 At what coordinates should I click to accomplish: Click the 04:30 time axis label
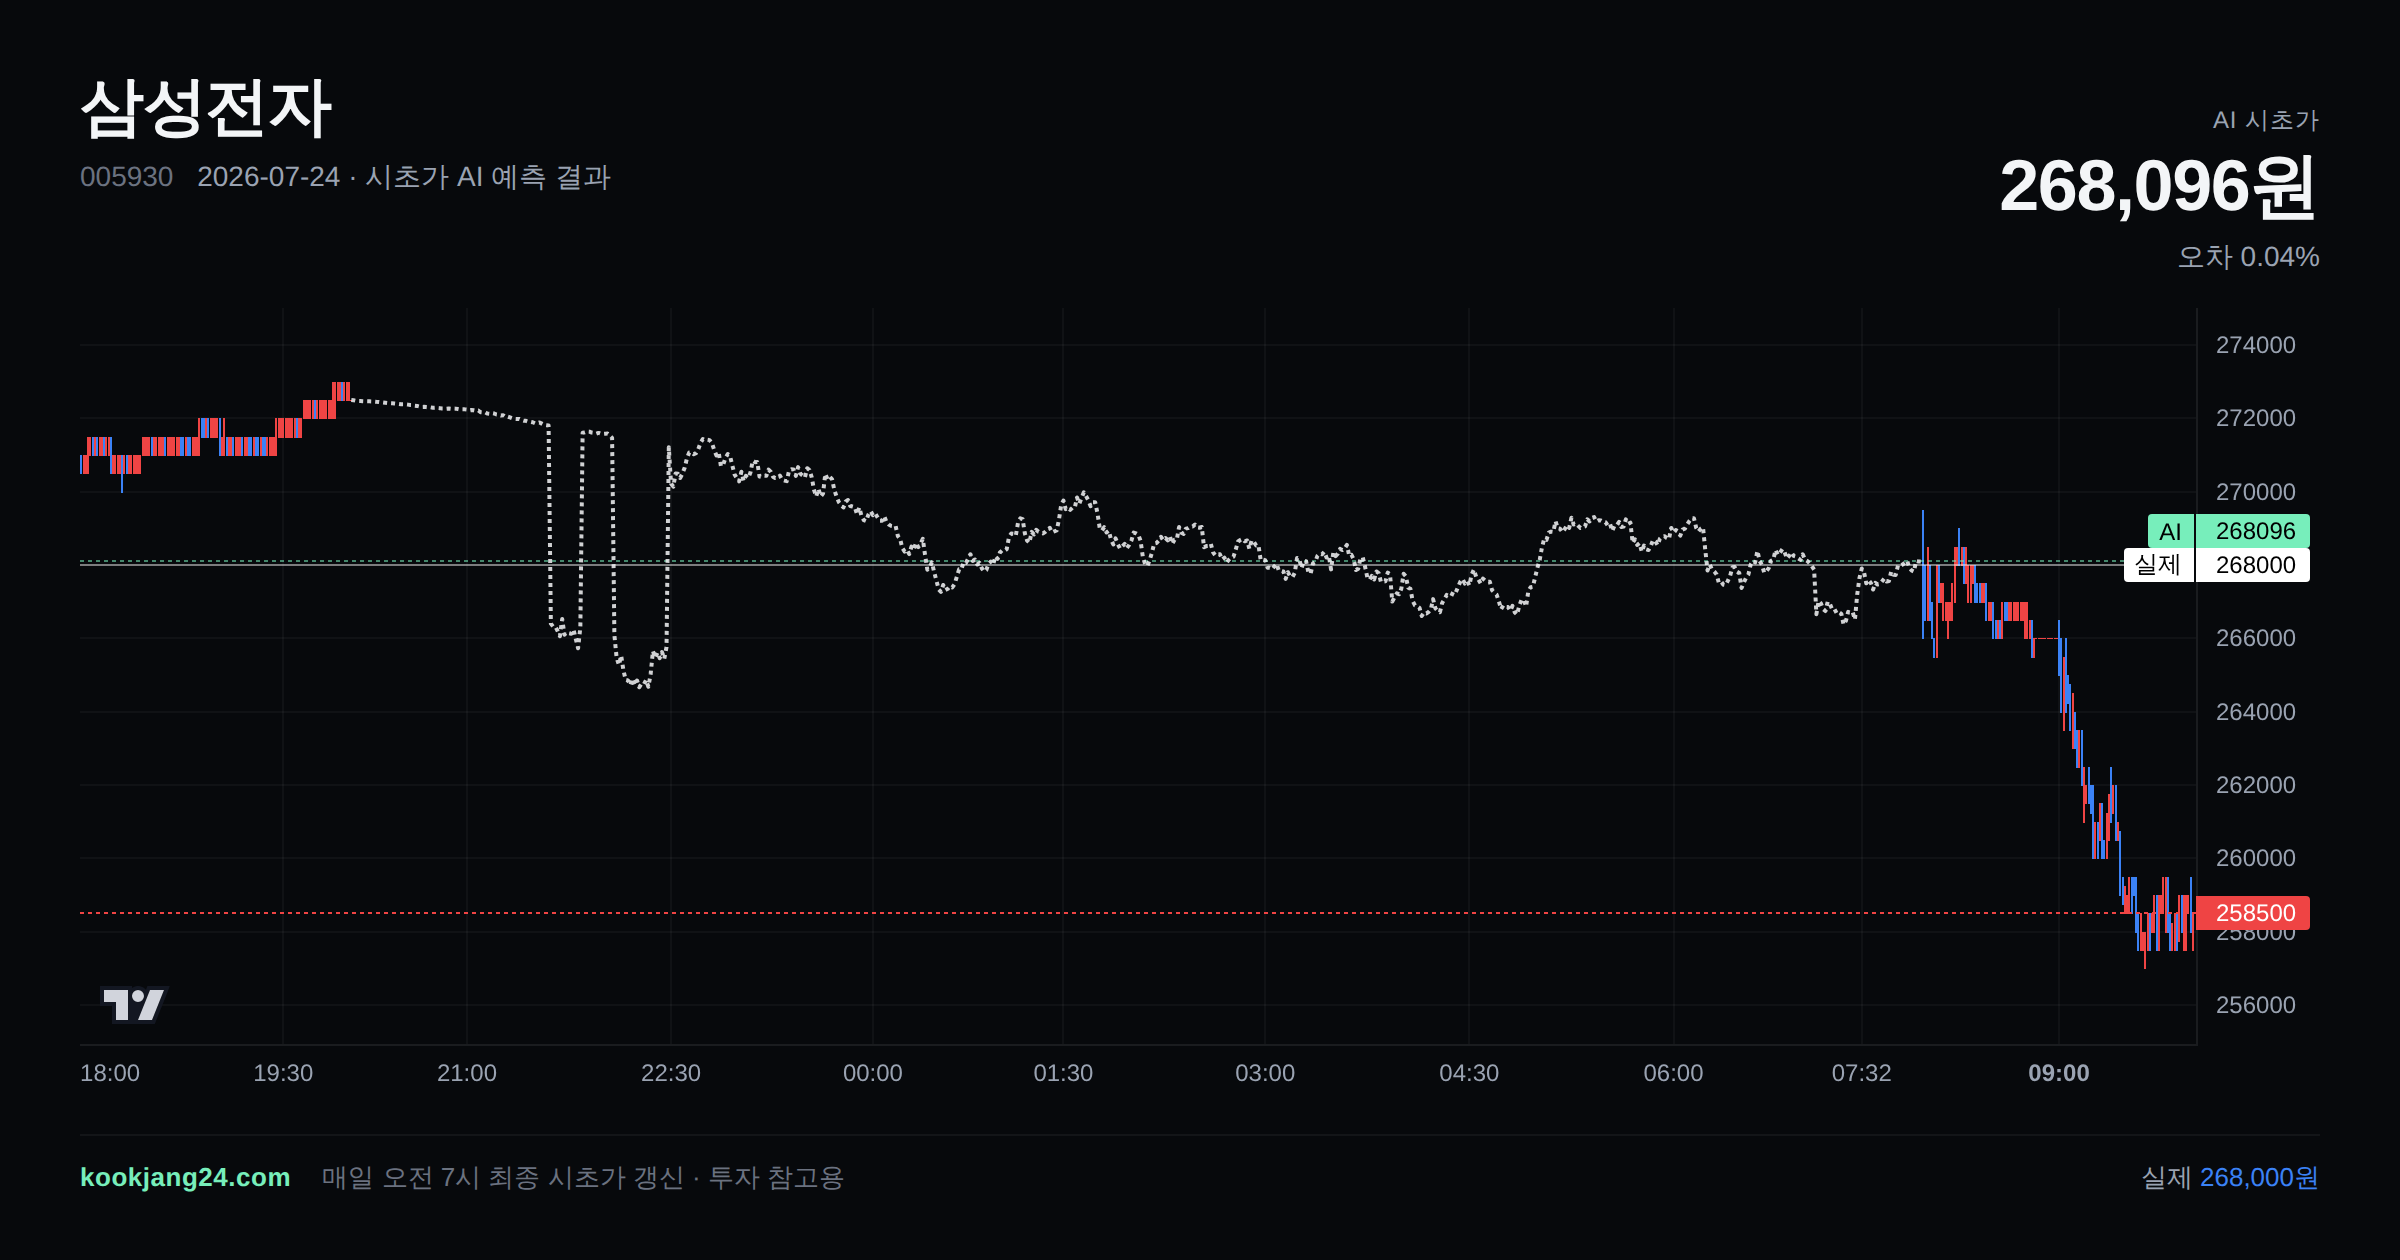click(x=1469, y=1073)
